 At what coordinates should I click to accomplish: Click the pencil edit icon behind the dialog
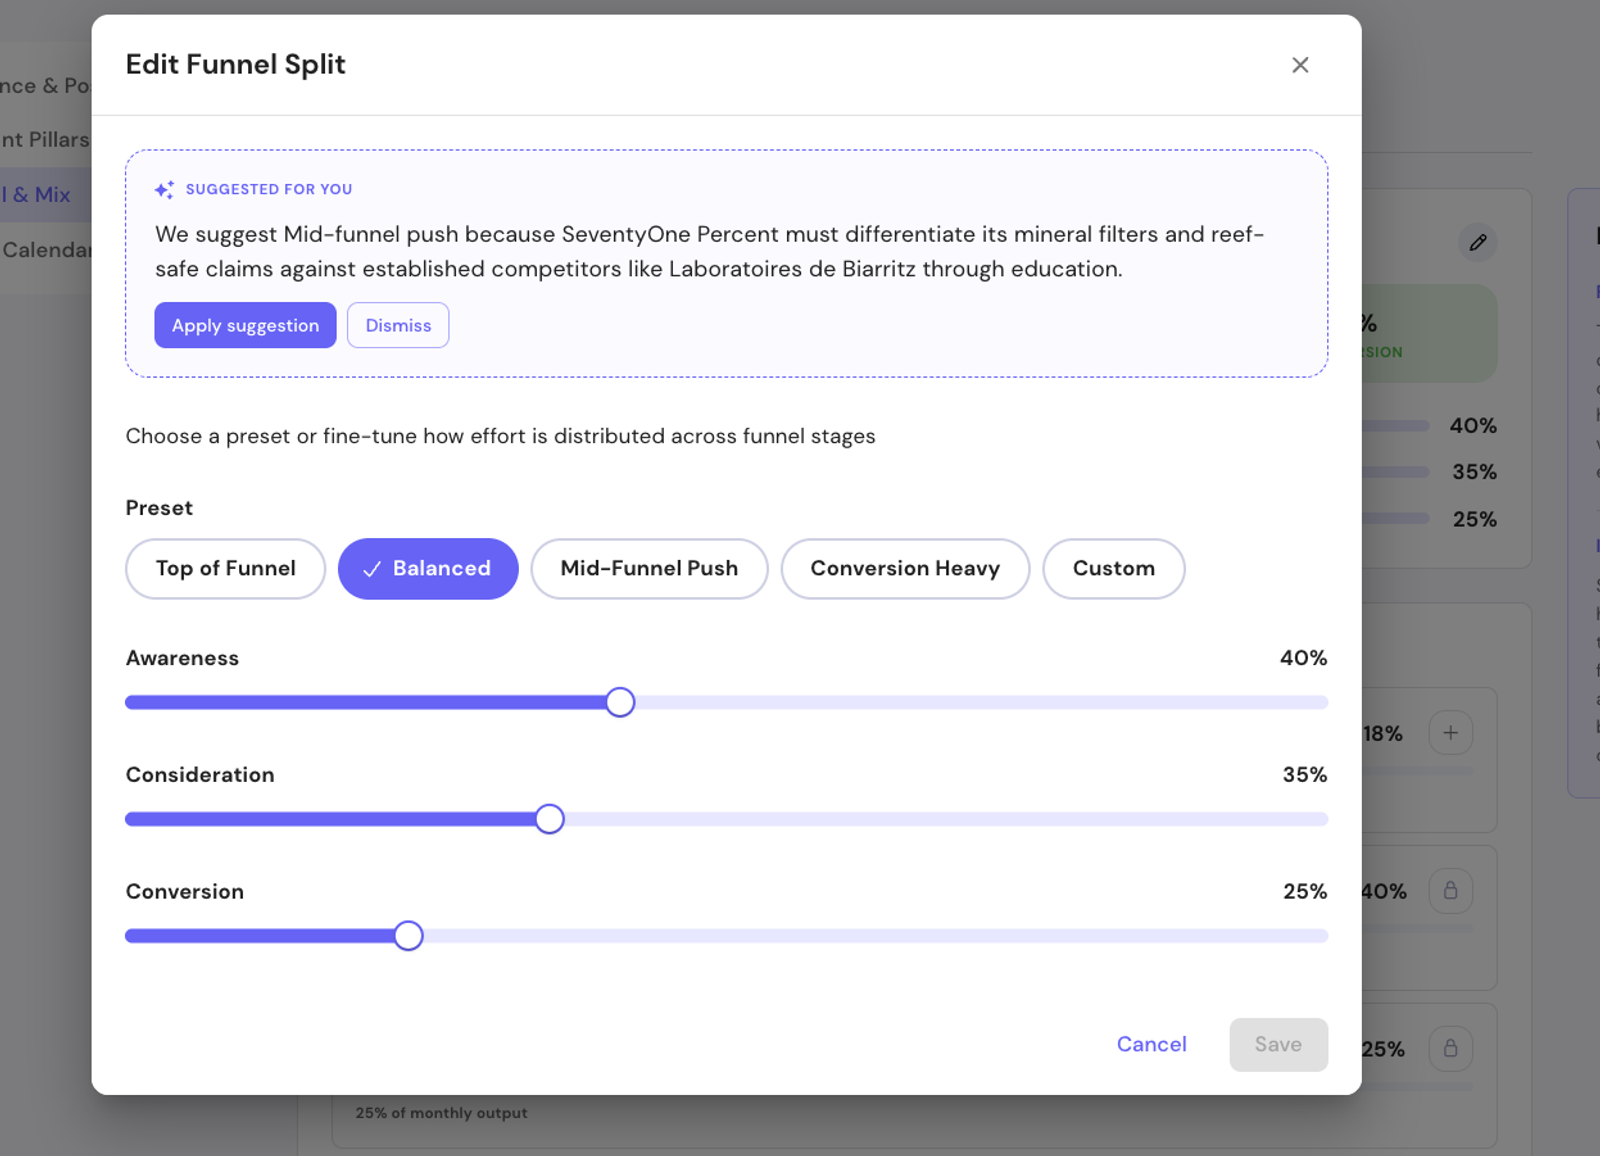(1477, 242)
